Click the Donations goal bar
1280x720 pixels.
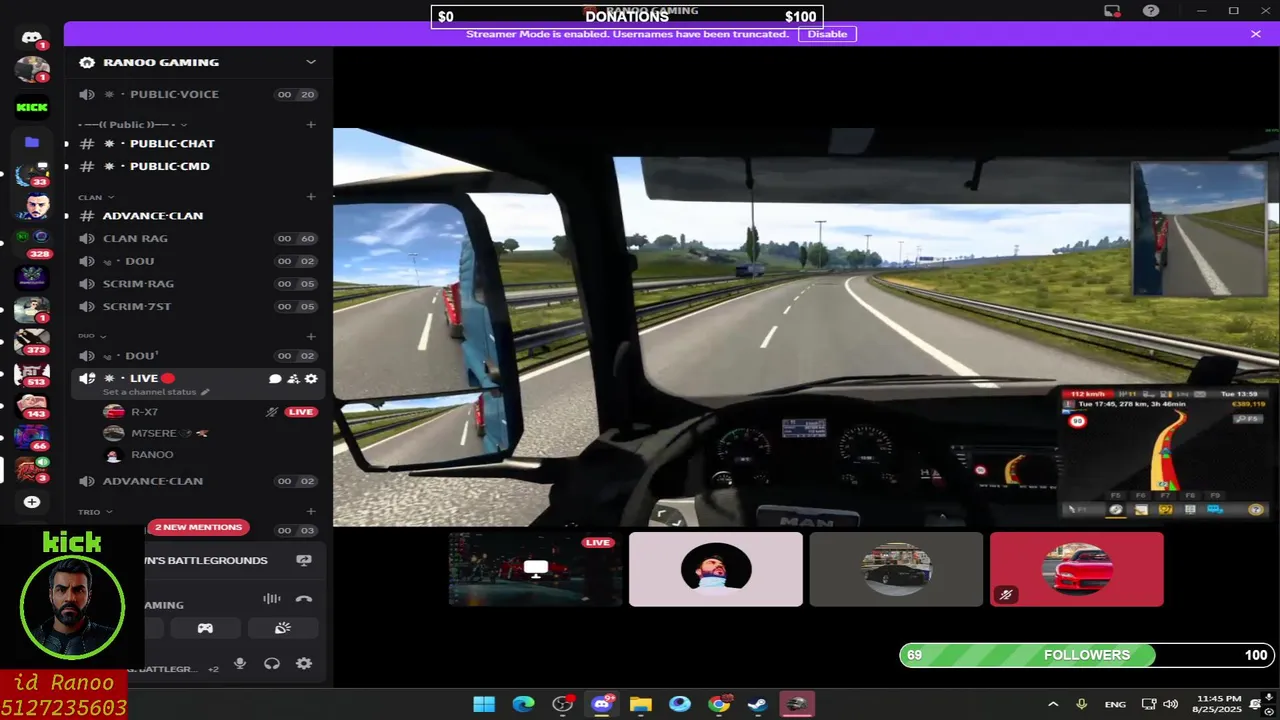pyautogui.click(x=627, y=17)
